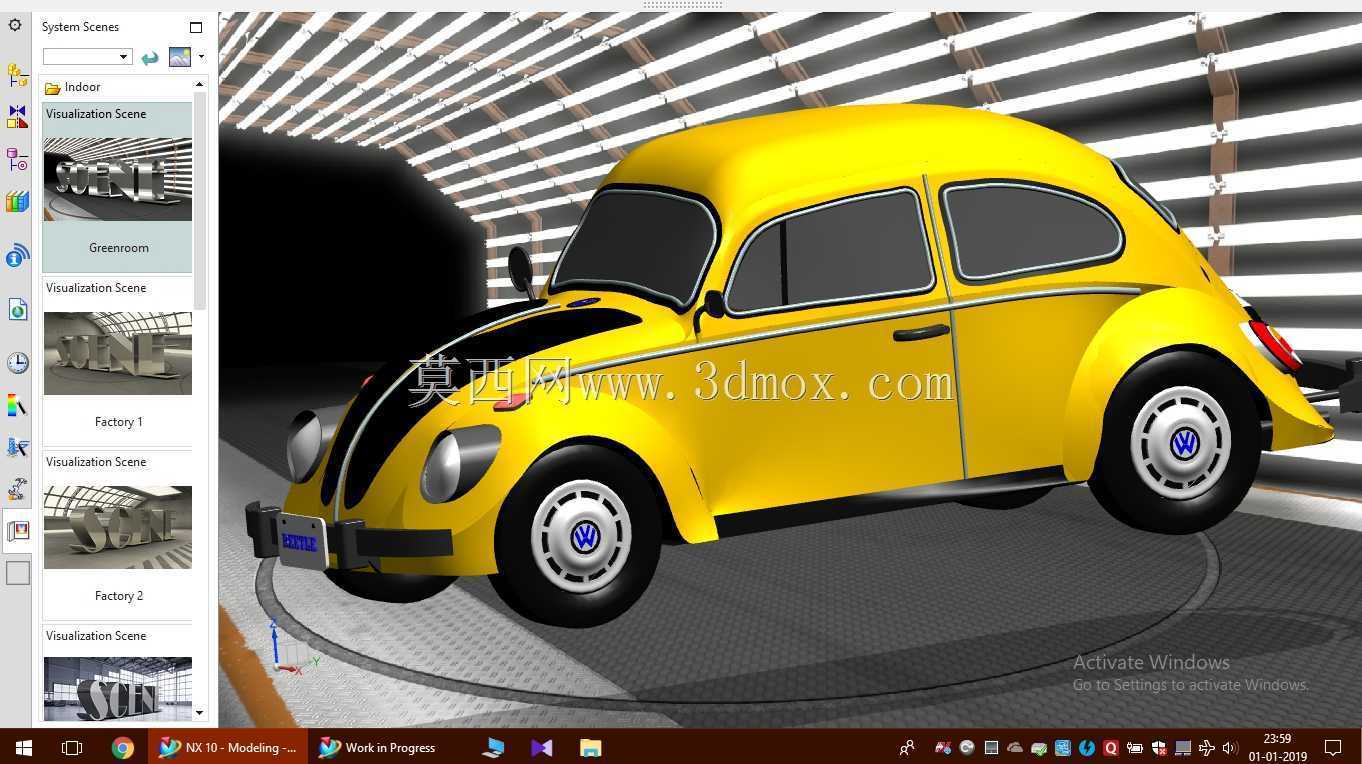Open resource bar settings gear
The width and height of the screenshot is (1362, 764).
(x=15, y=25)
